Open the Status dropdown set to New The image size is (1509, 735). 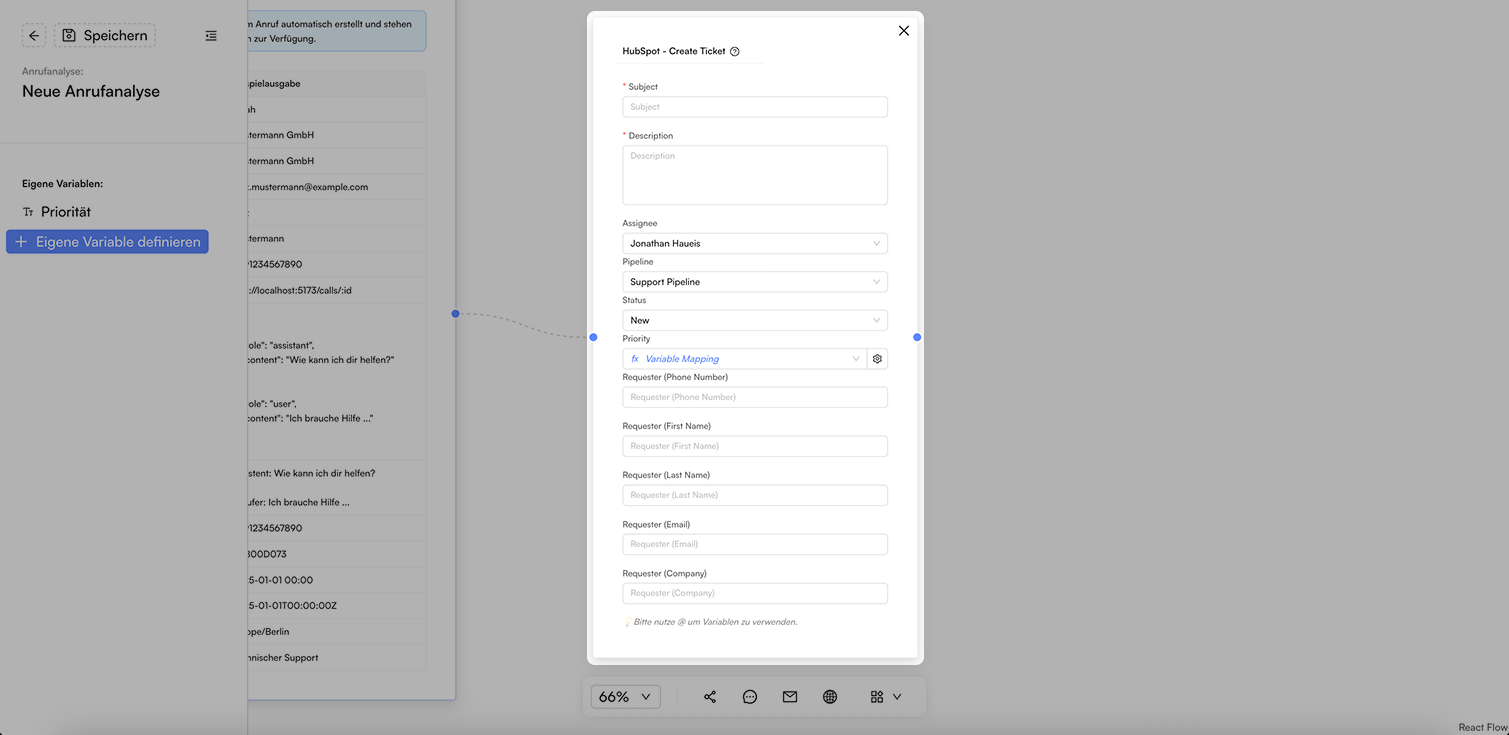click(755, 320)
